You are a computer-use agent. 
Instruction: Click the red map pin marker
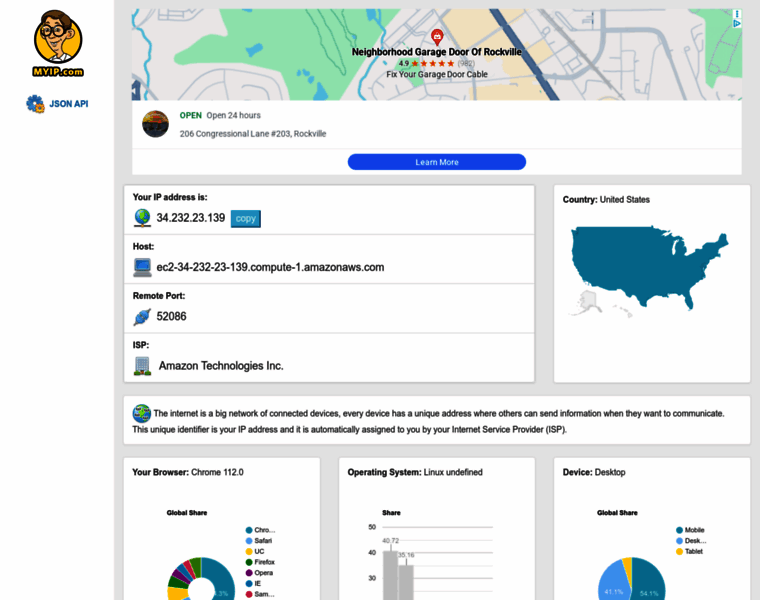tap(437, 37)
